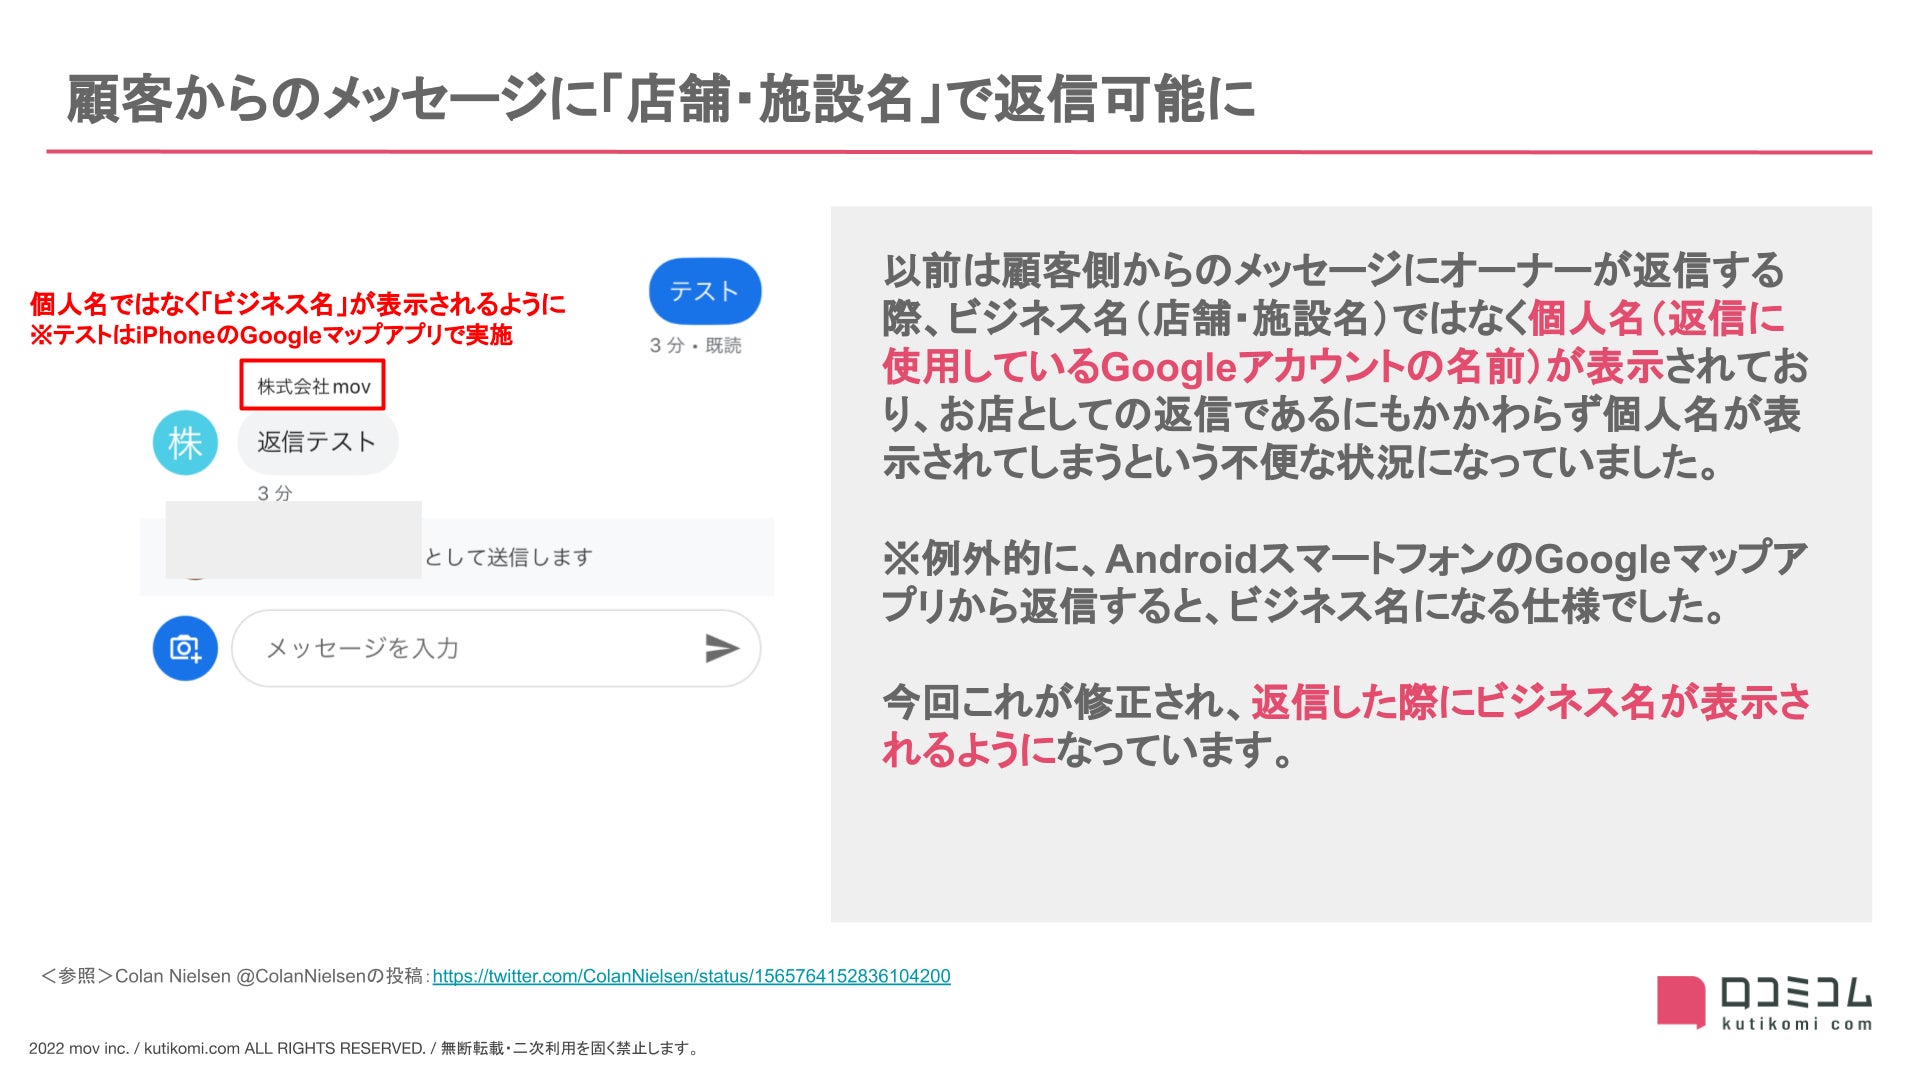Image resolution: width=1919 pixels, height=1080 pixels.
Task: Click the メッセージを入力 message field
Action: coord(496,648)
